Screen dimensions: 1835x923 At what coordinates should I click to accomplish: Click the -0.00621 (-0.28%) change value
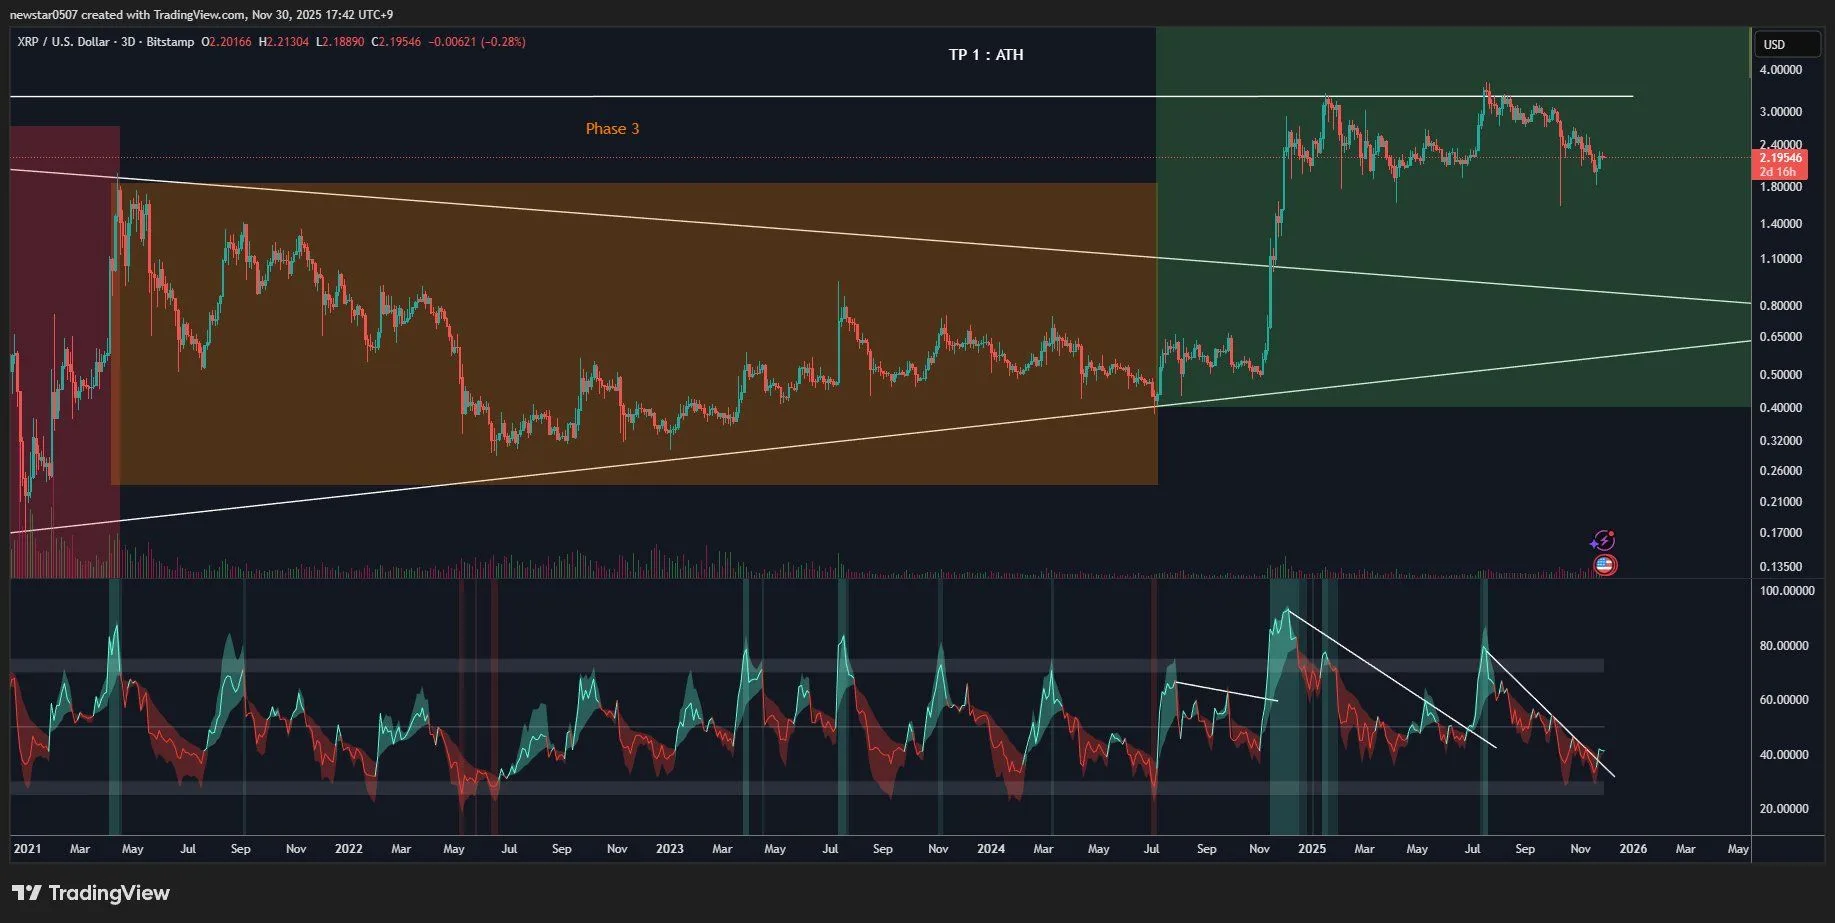tap(477, 42)
